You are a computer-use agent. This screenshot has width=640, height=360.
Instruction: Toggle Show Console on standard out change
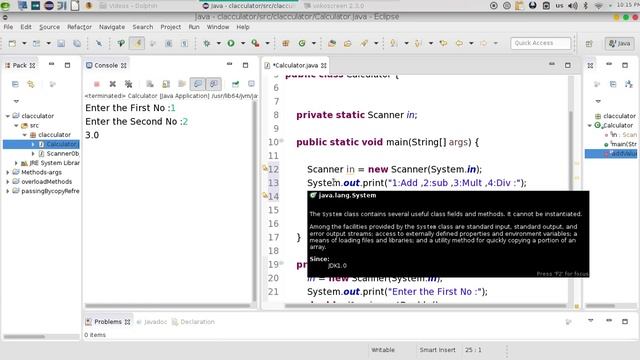198,84
